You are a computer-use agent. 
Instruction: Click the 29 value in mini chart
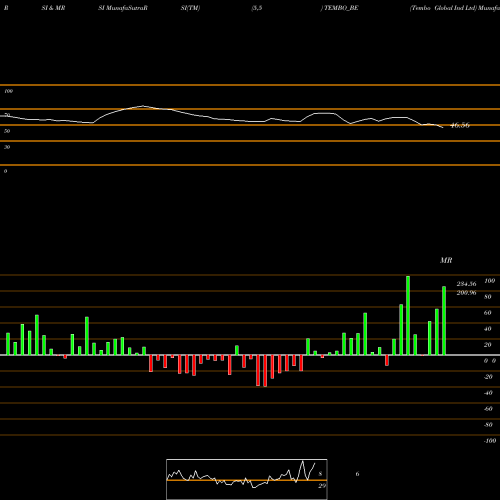(x=322, y=486)
